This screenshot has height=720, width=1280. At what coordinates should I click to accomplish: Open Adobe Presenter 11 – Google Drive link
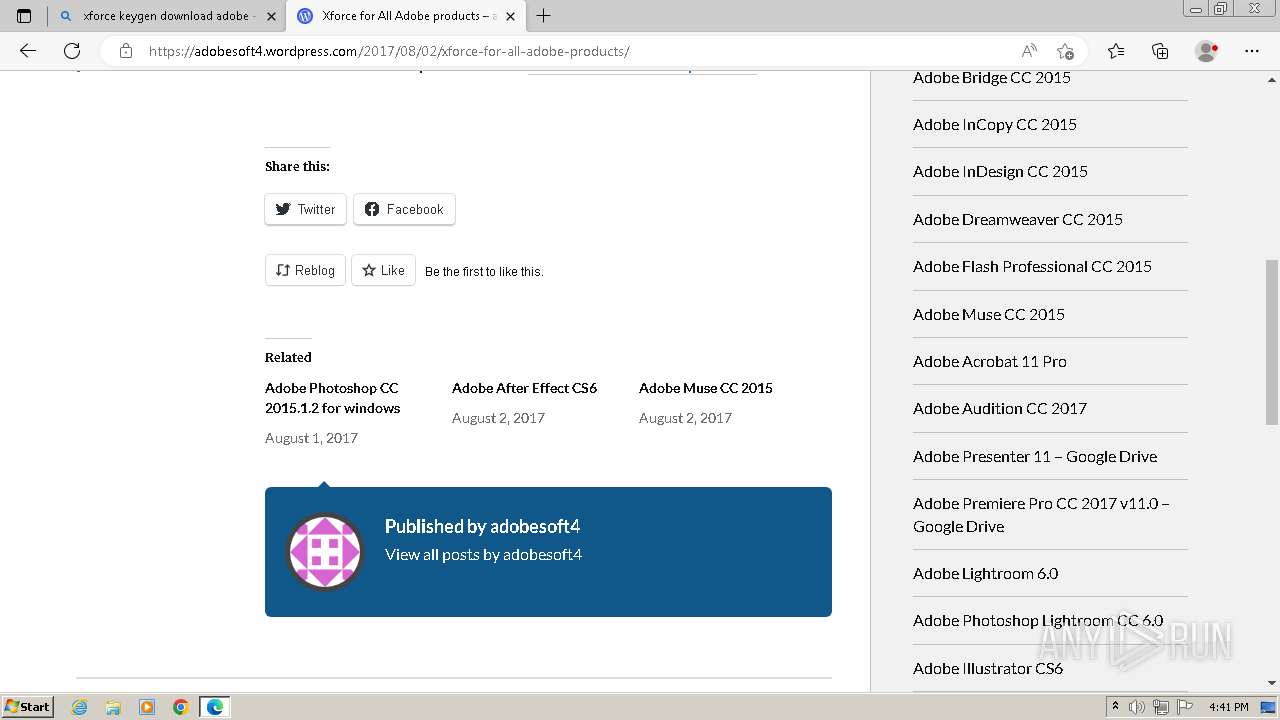[1035, 456]
